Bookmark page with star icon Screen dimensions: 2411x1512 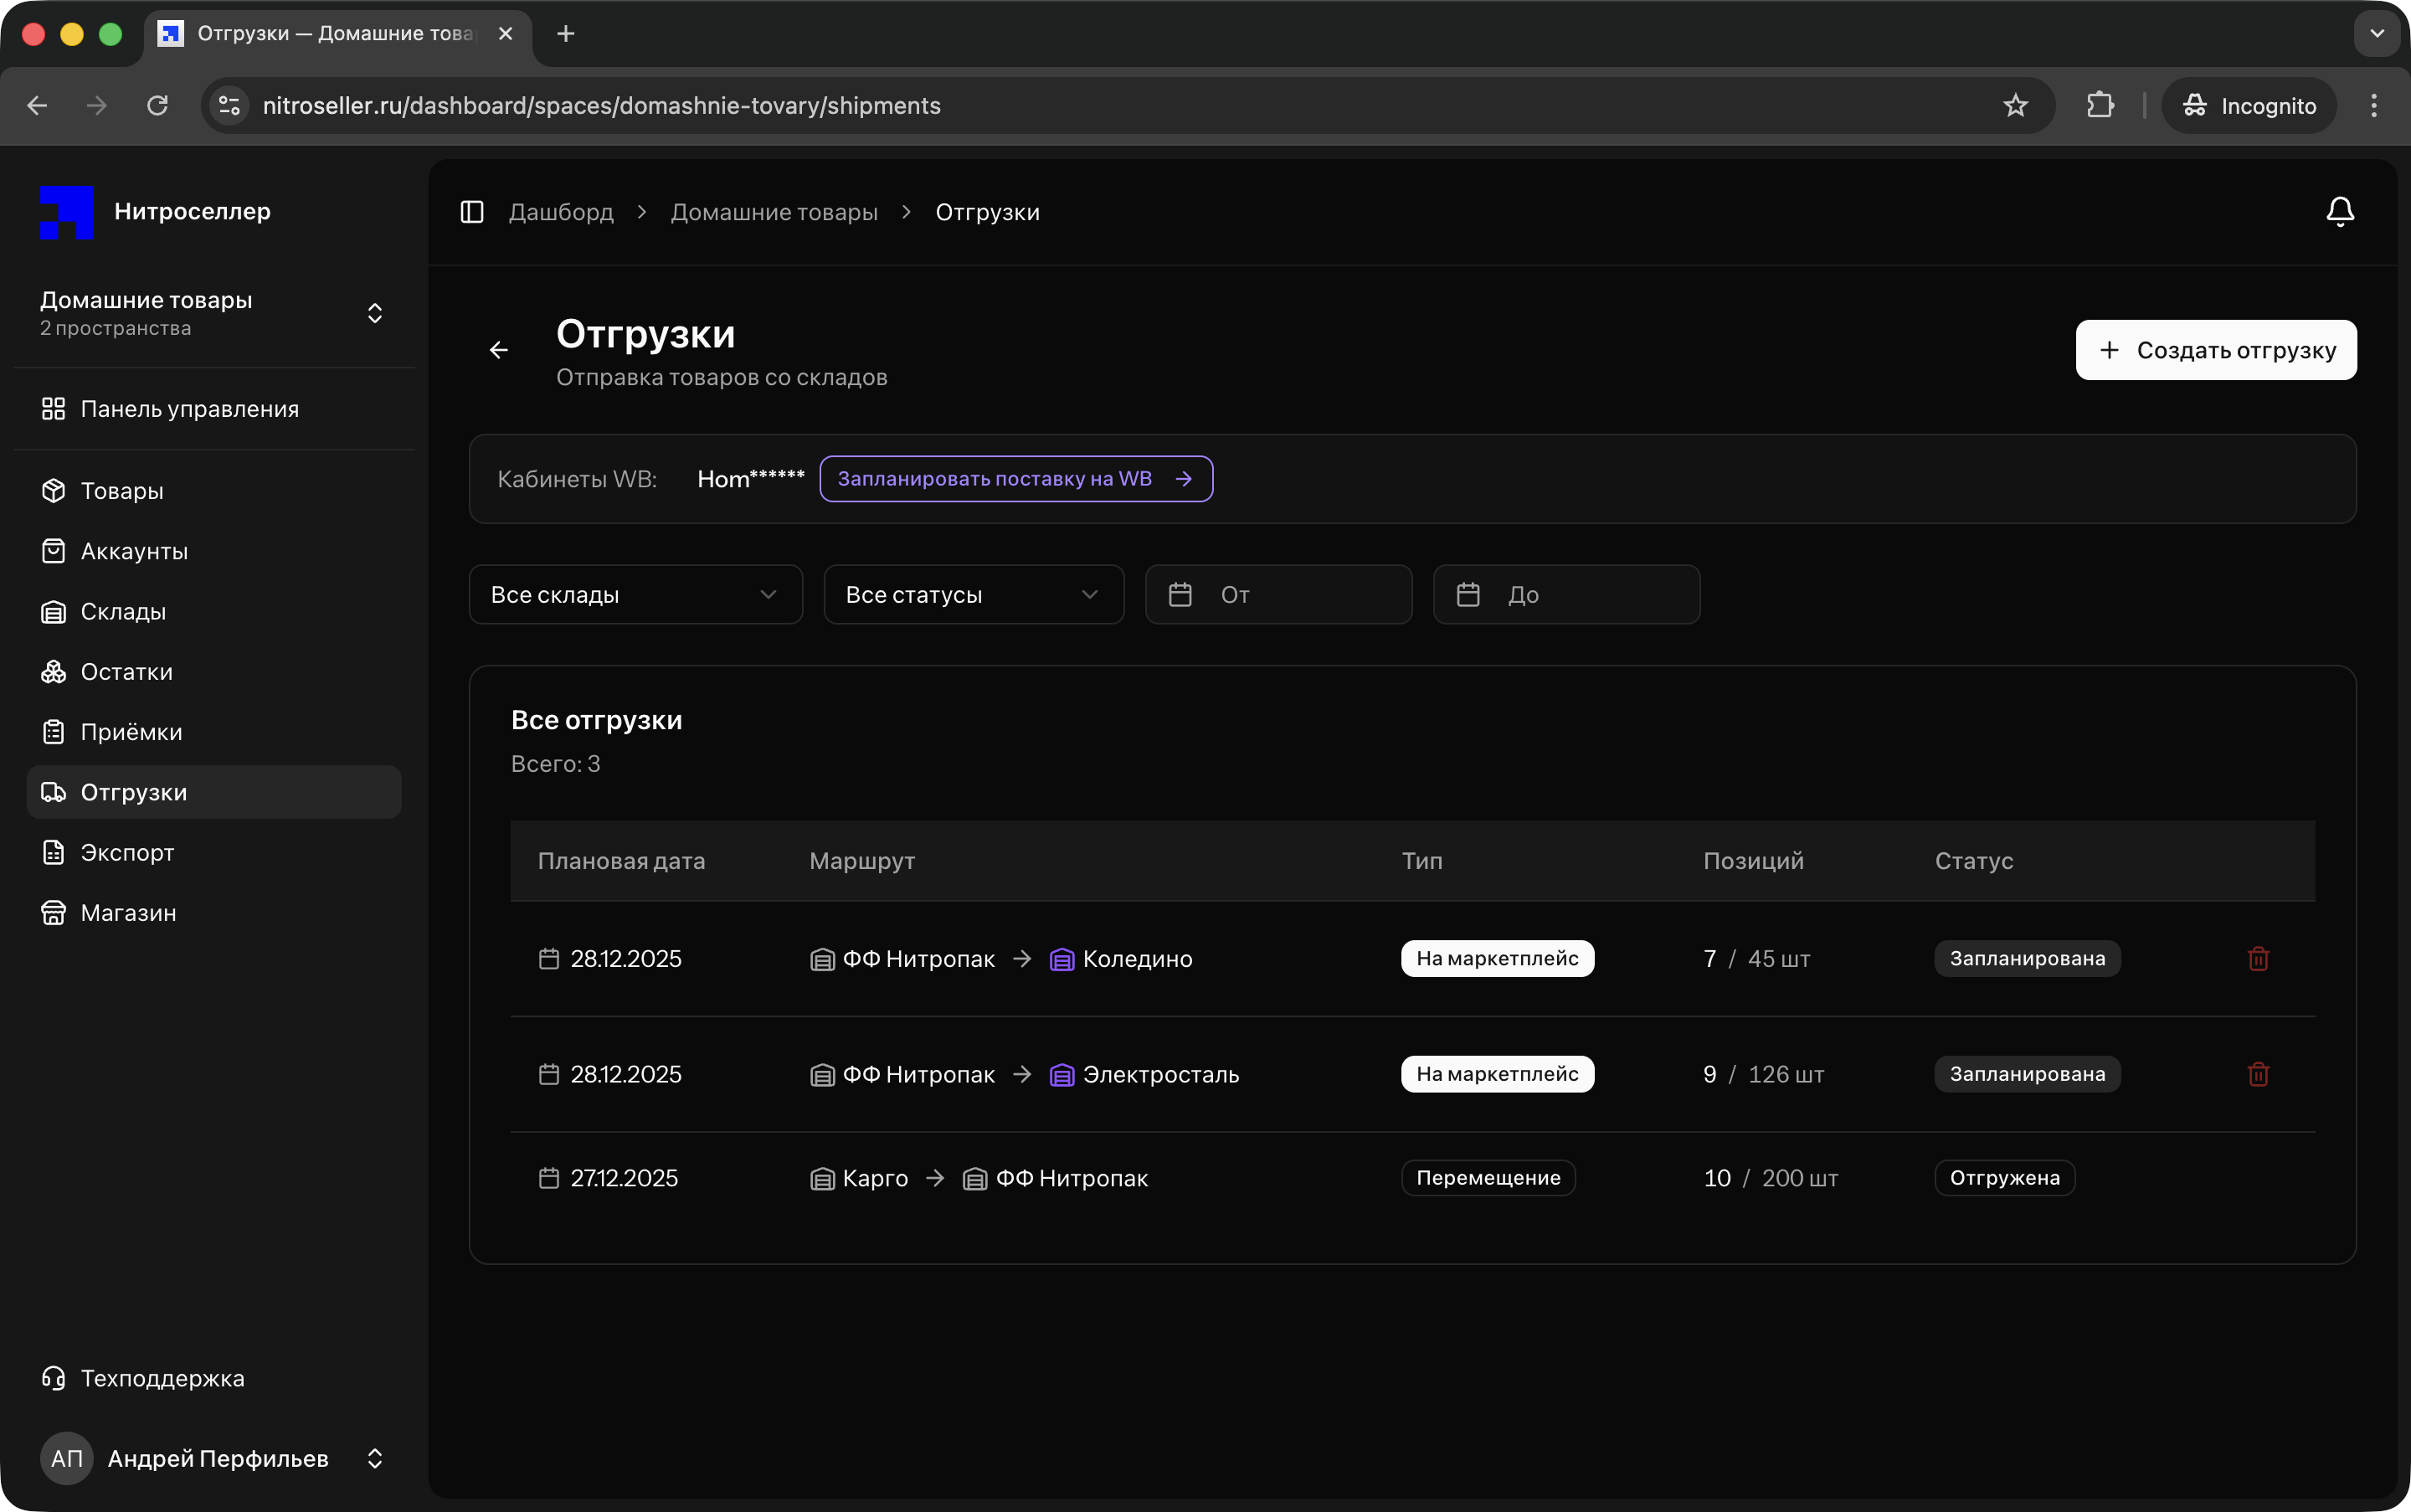tap(2015, 106)
